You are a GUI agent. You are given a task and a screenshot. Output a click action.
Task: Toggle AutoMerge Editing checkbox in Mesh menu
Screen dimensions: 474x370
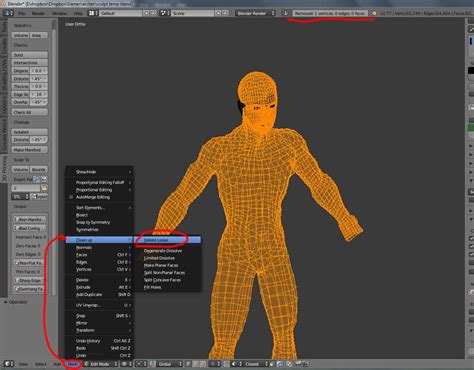[71, 197]
